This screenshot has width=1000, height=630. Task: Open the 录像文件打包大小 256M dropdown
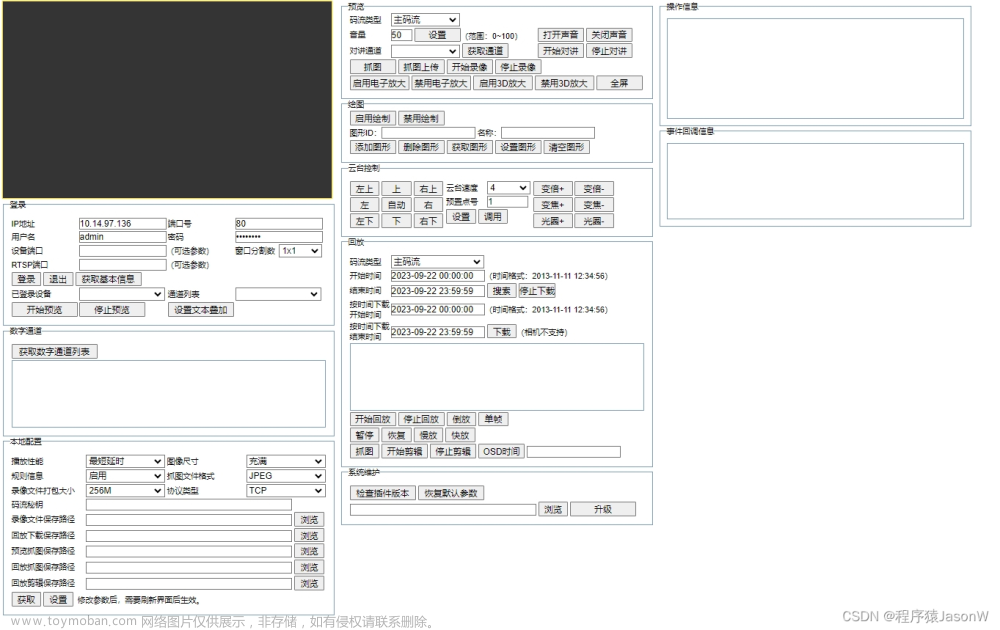coord(125,490)
